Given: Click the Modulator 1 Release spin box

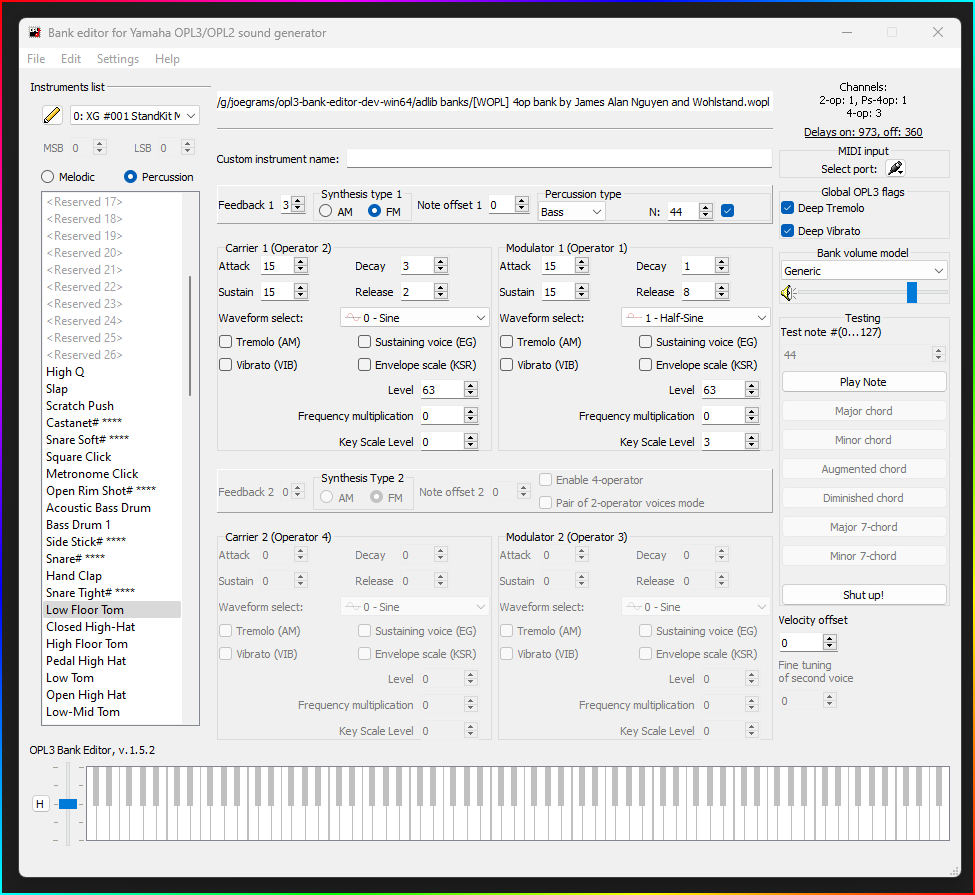Looking at the screenshot, I should 705,292.
